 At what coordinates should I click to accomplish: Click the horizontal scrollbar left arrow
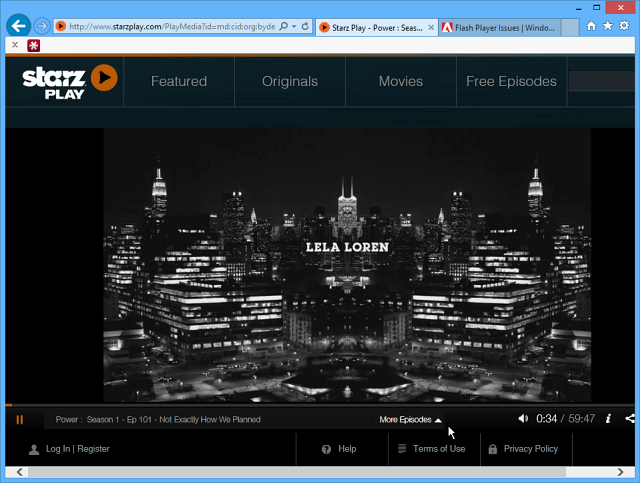[19, 472]
